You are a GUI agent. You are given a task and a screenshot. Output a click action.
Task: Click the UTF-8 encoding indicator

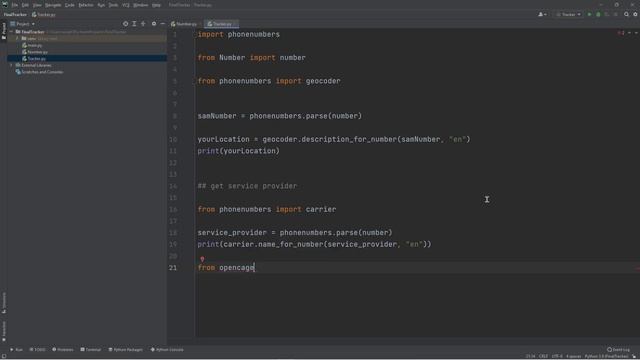(x=557, y=356)
